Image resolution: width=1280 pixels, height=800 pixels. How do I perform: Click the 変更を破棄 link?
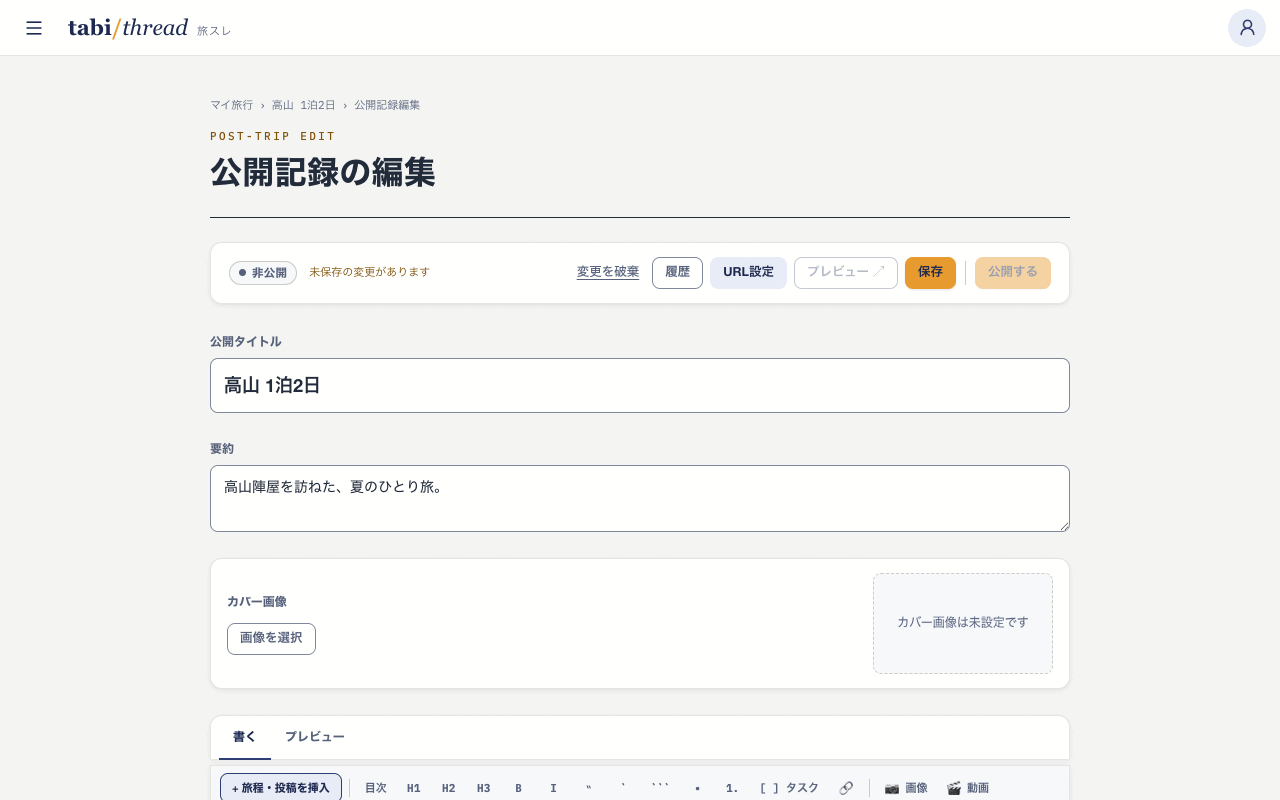608,272
